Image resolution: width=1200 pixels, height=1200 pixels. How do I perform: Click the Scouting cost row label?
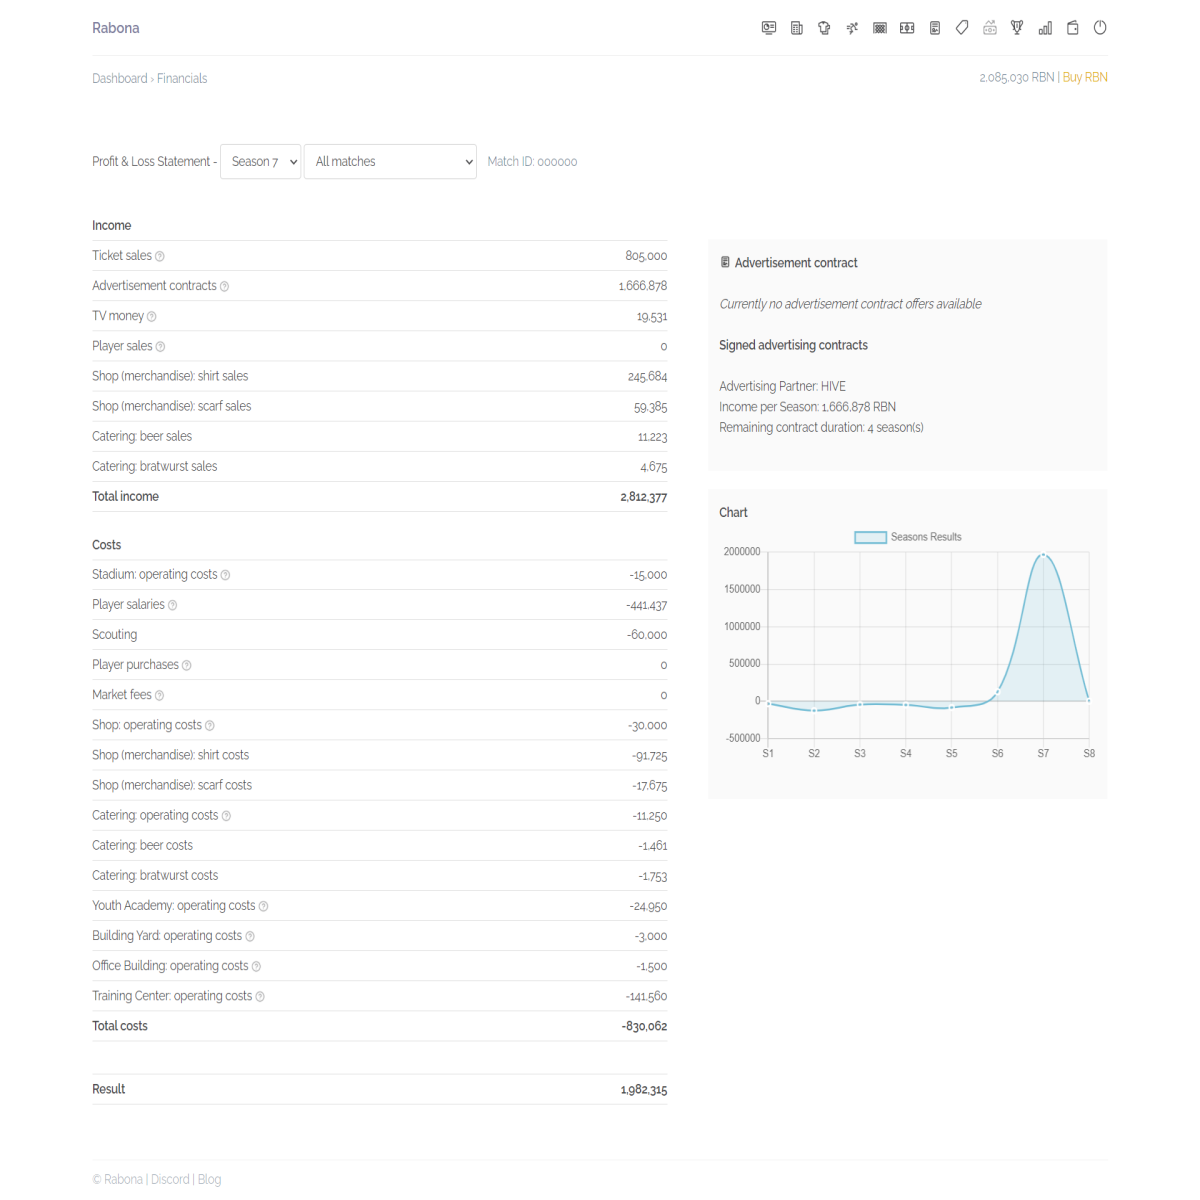(x=115, y=634)
